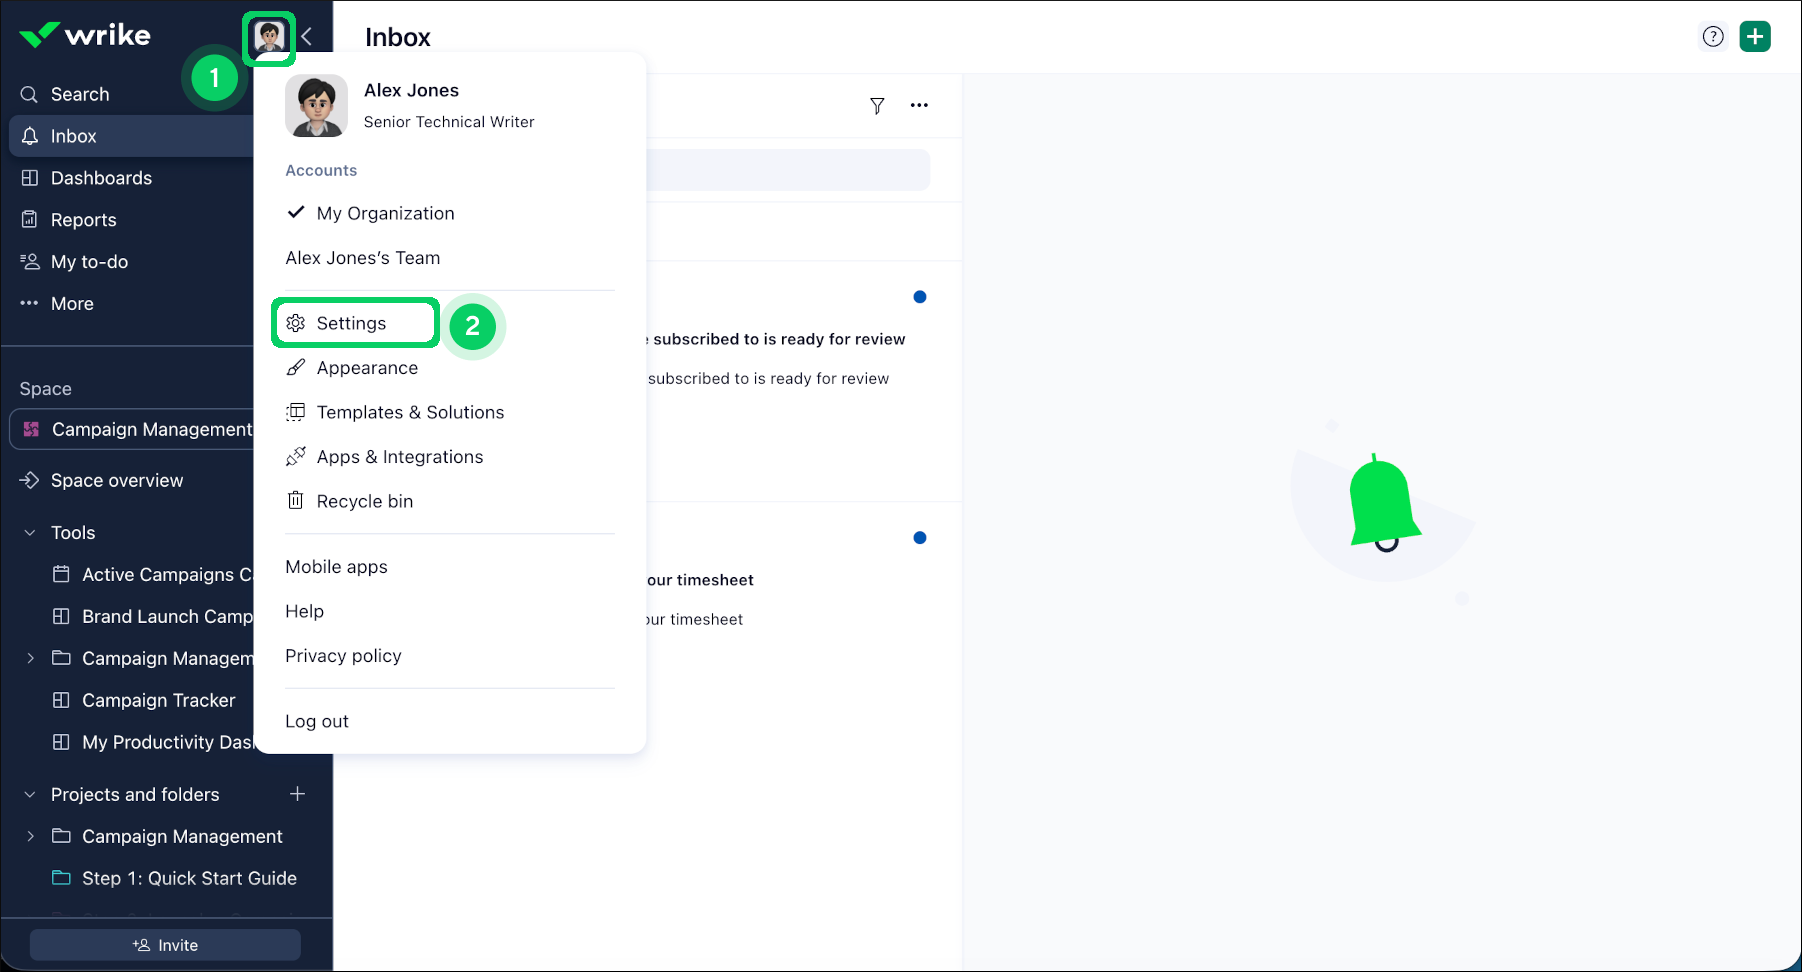Viewport: 1802px width, 972px height.
Task: Expand the Campaign Management folder under Tools
Action: [30, 658]
